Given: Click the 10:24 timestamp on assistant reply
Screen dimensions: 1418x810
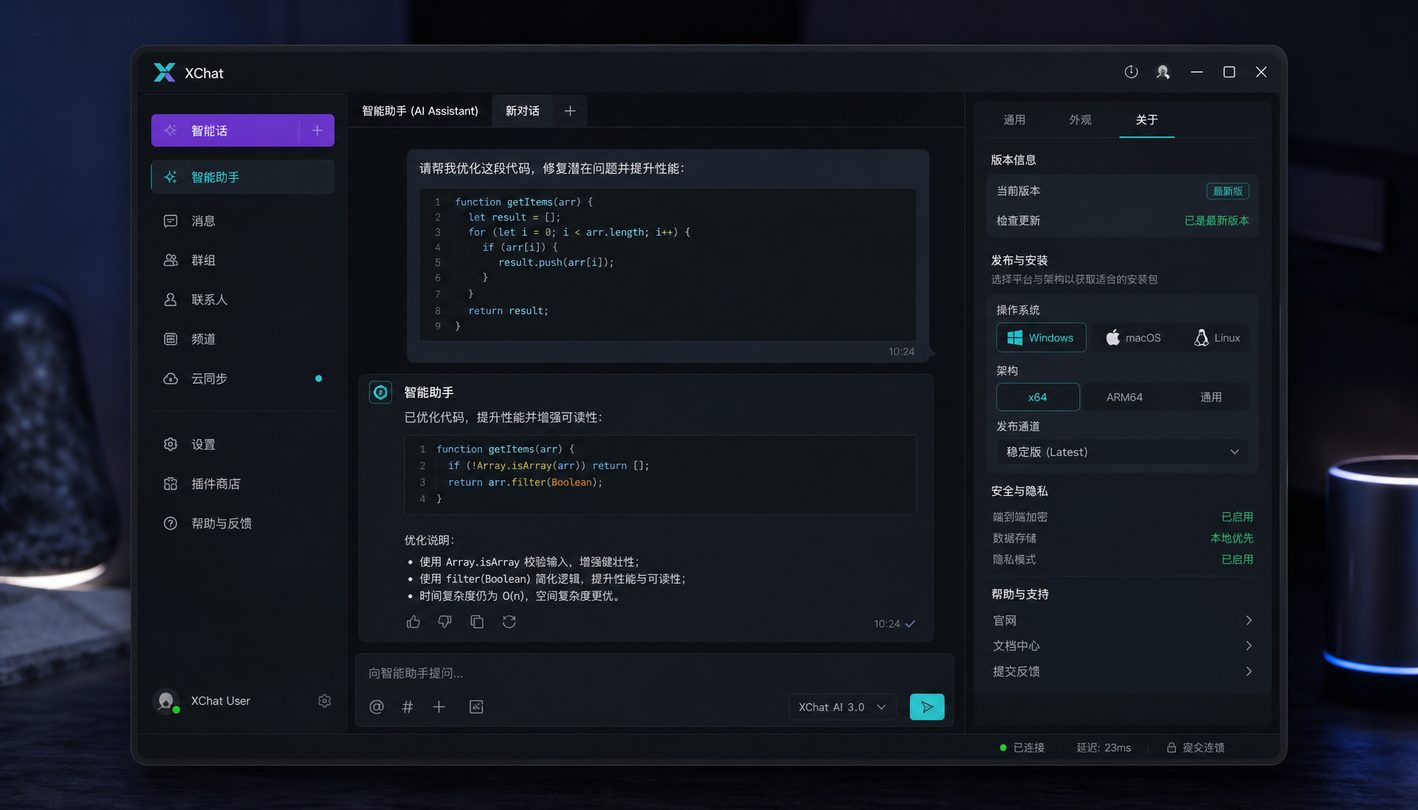Looking at the screenshot, I should click(x=887, y=624).
